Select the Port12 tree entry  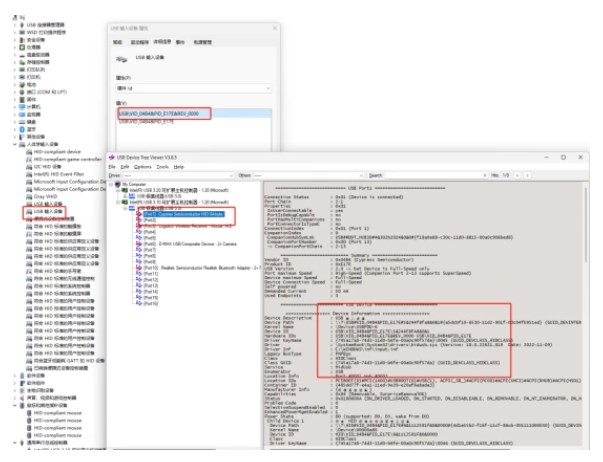tap(151, 280)
